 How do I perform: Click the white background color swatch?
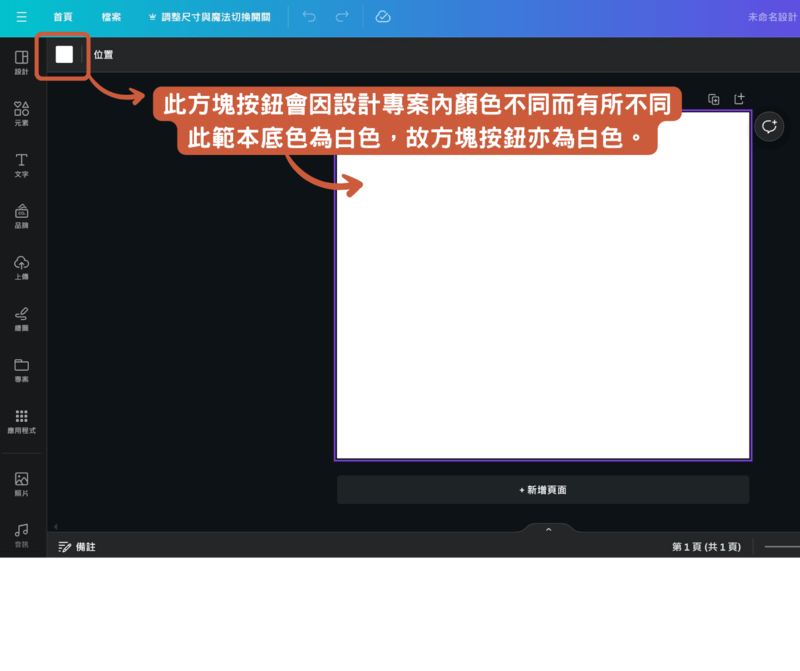[64, 55]
